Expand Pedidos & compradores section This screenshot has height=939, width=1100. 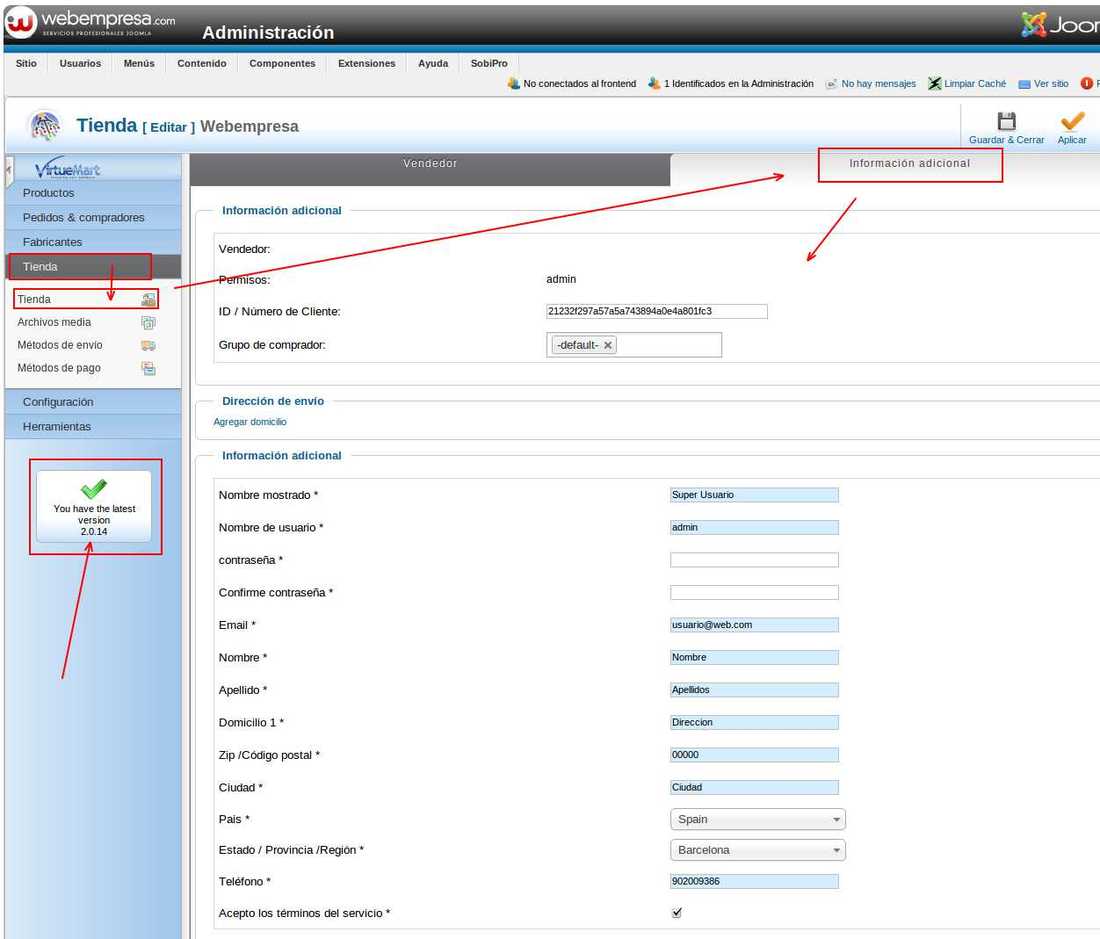(x=93, y=217)
